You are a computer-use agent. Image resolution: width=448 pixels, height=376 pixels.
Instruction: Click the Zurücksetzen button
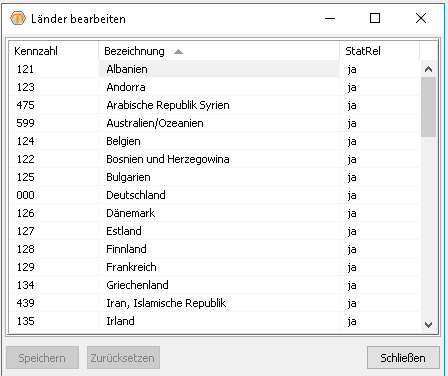[123, 358]
